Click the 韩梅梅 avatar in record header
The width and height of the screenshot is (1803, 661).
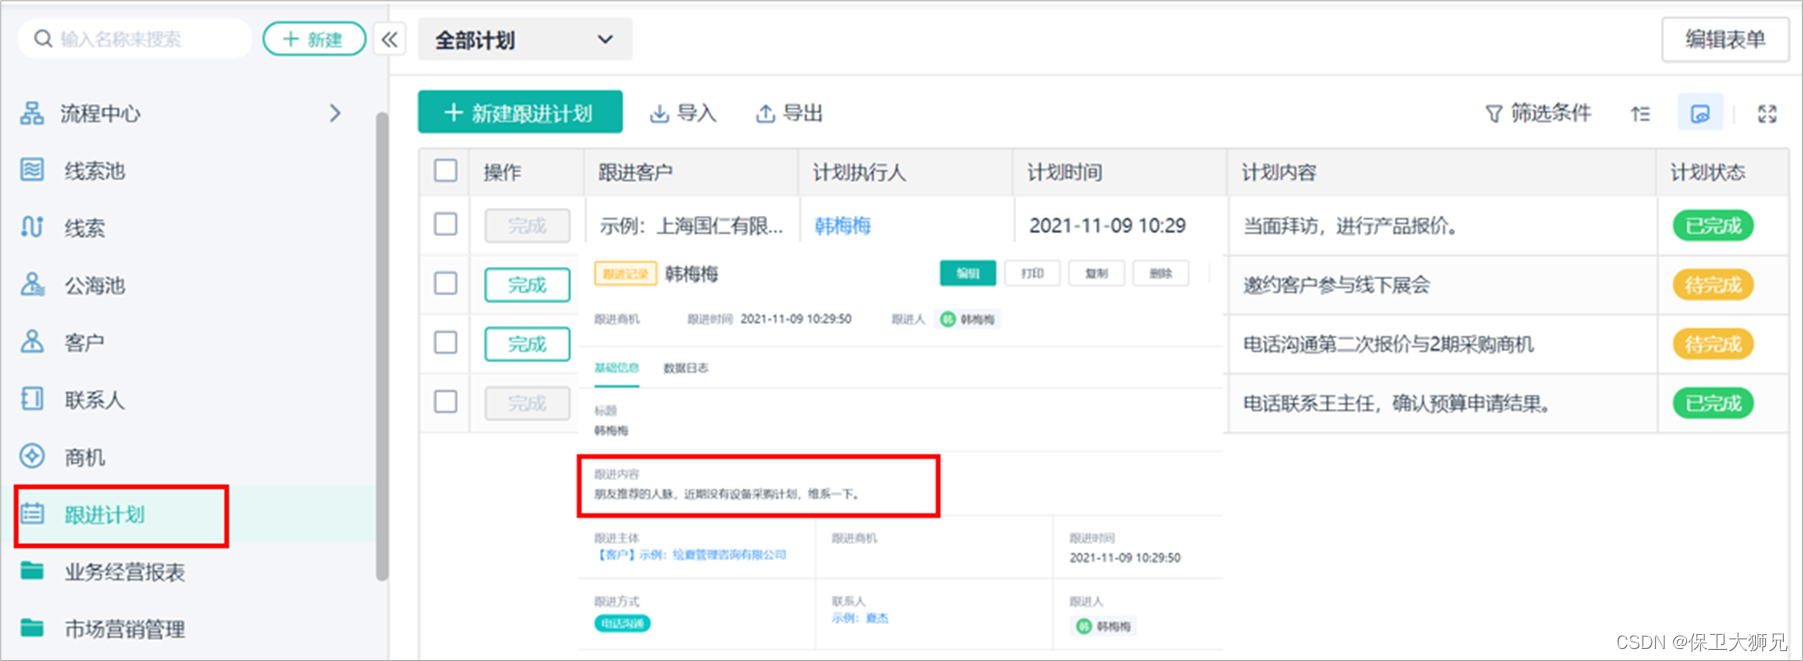[948, 319]
